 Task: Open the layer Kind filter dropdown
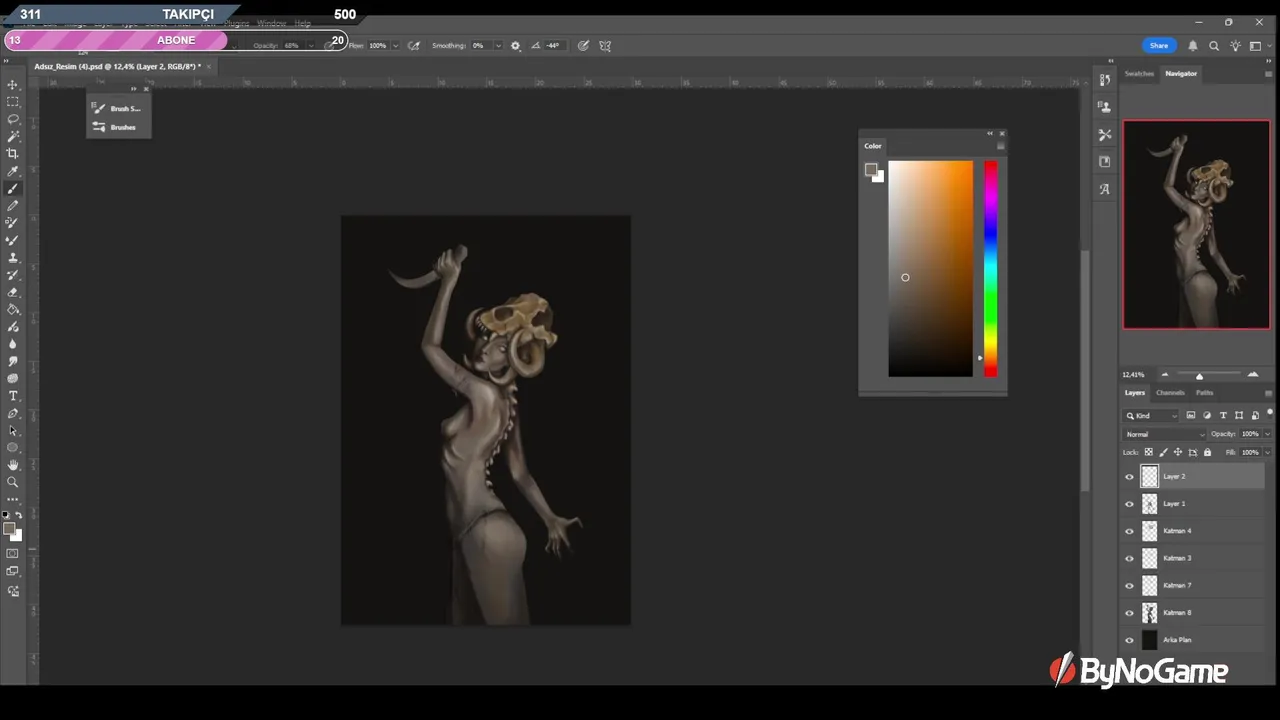(x=1152, y=415)
